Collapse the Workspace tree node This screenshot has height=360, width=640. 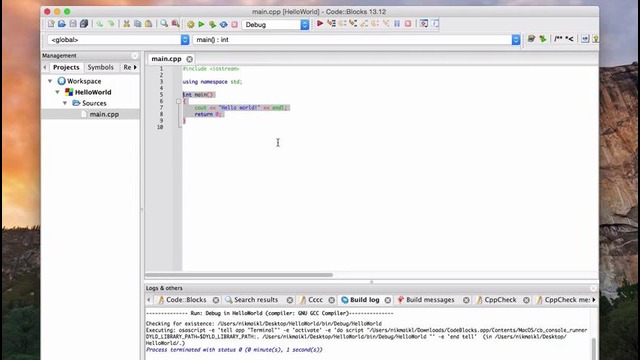pos(50,81)
